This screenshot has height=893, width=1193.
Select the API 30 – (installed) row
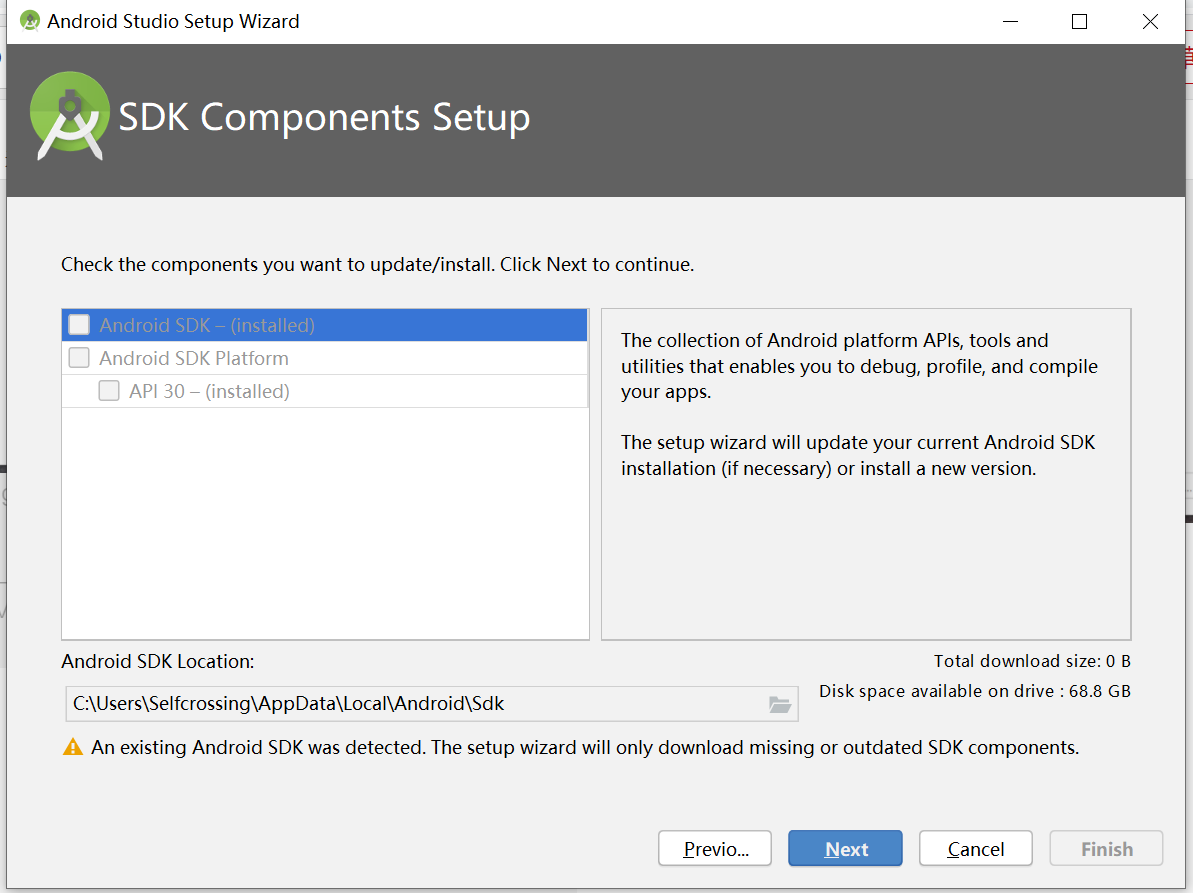[x=300, y=391]
